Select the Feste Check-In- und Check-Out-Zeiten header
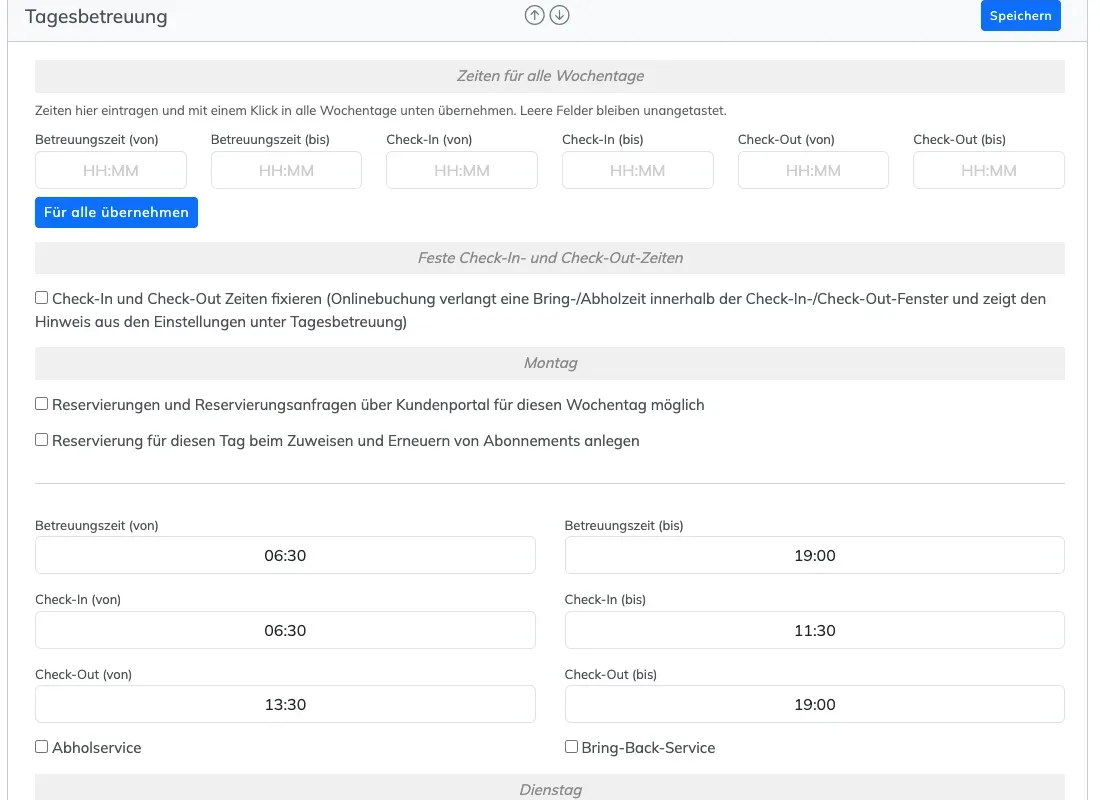Screen dimensions: 1100x800 [x=550, y=258]
